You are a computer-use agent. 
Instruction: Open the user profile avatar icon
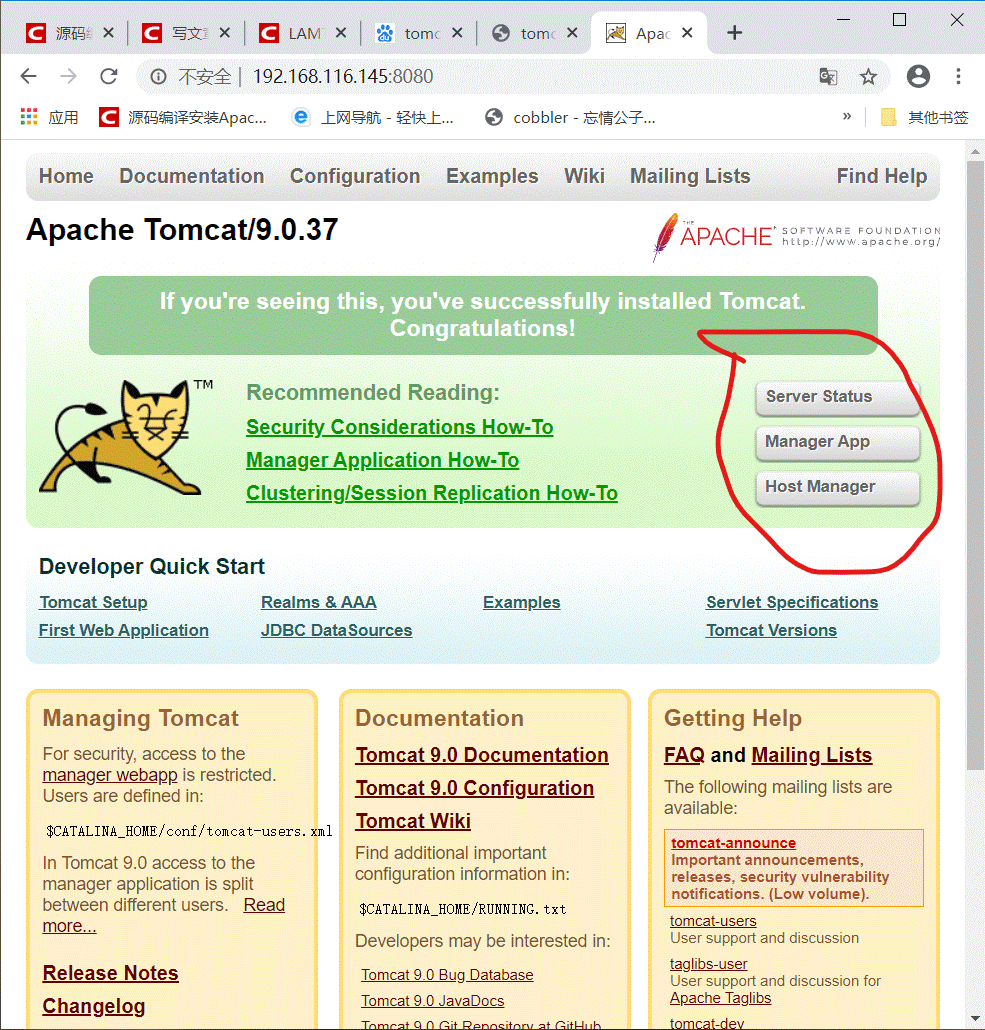tap(918, 77)
